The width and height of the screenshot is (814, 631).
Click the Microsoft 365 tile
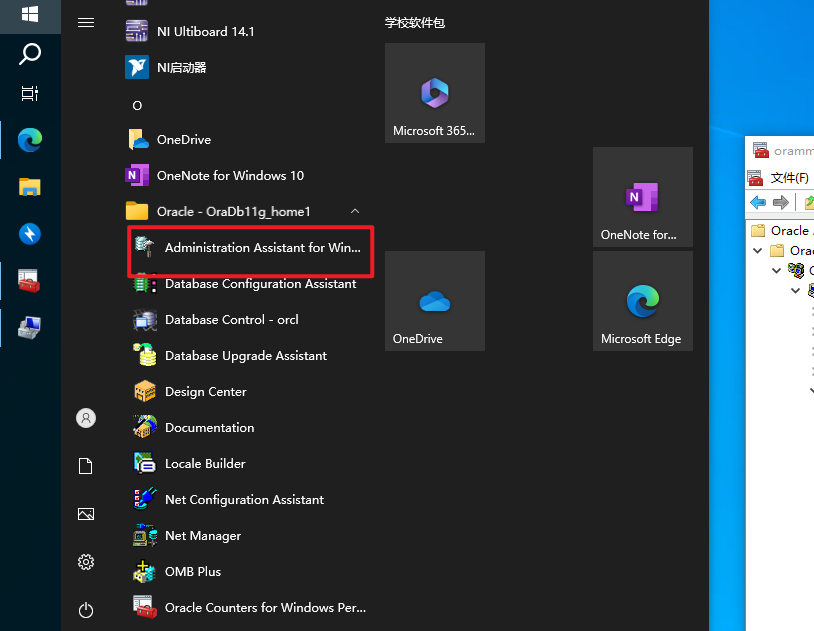(434, 93)
